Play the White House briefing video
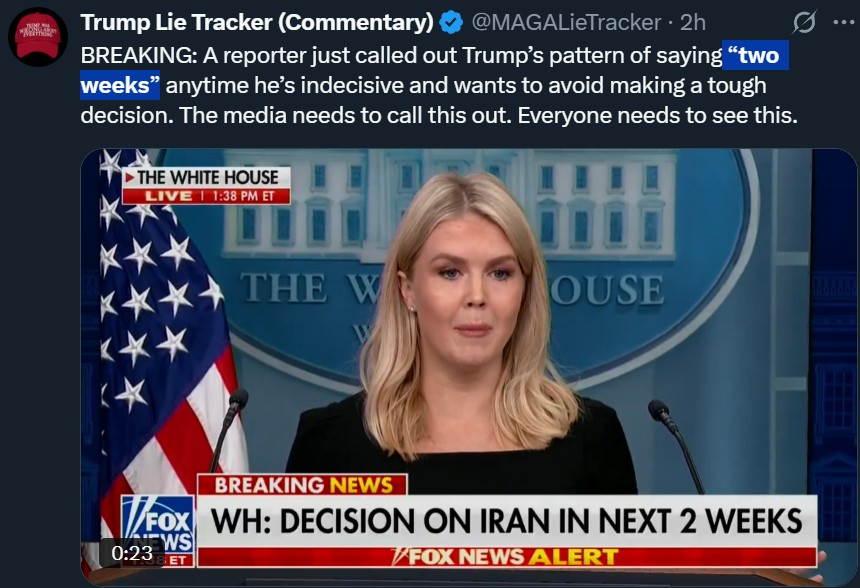Screen dimensions: 860x588 (468, 366)
